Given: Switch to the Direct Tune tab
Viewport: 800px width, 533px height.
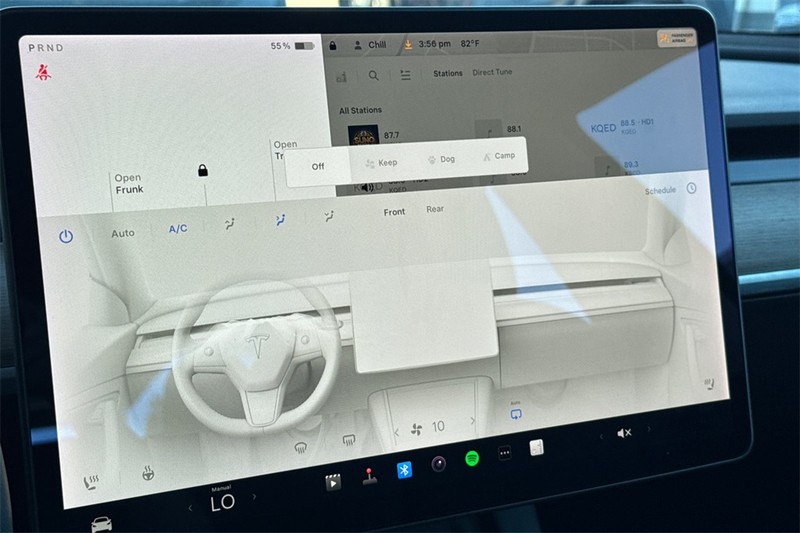Looking at the screenshot, I should click(x=492, y=72).
